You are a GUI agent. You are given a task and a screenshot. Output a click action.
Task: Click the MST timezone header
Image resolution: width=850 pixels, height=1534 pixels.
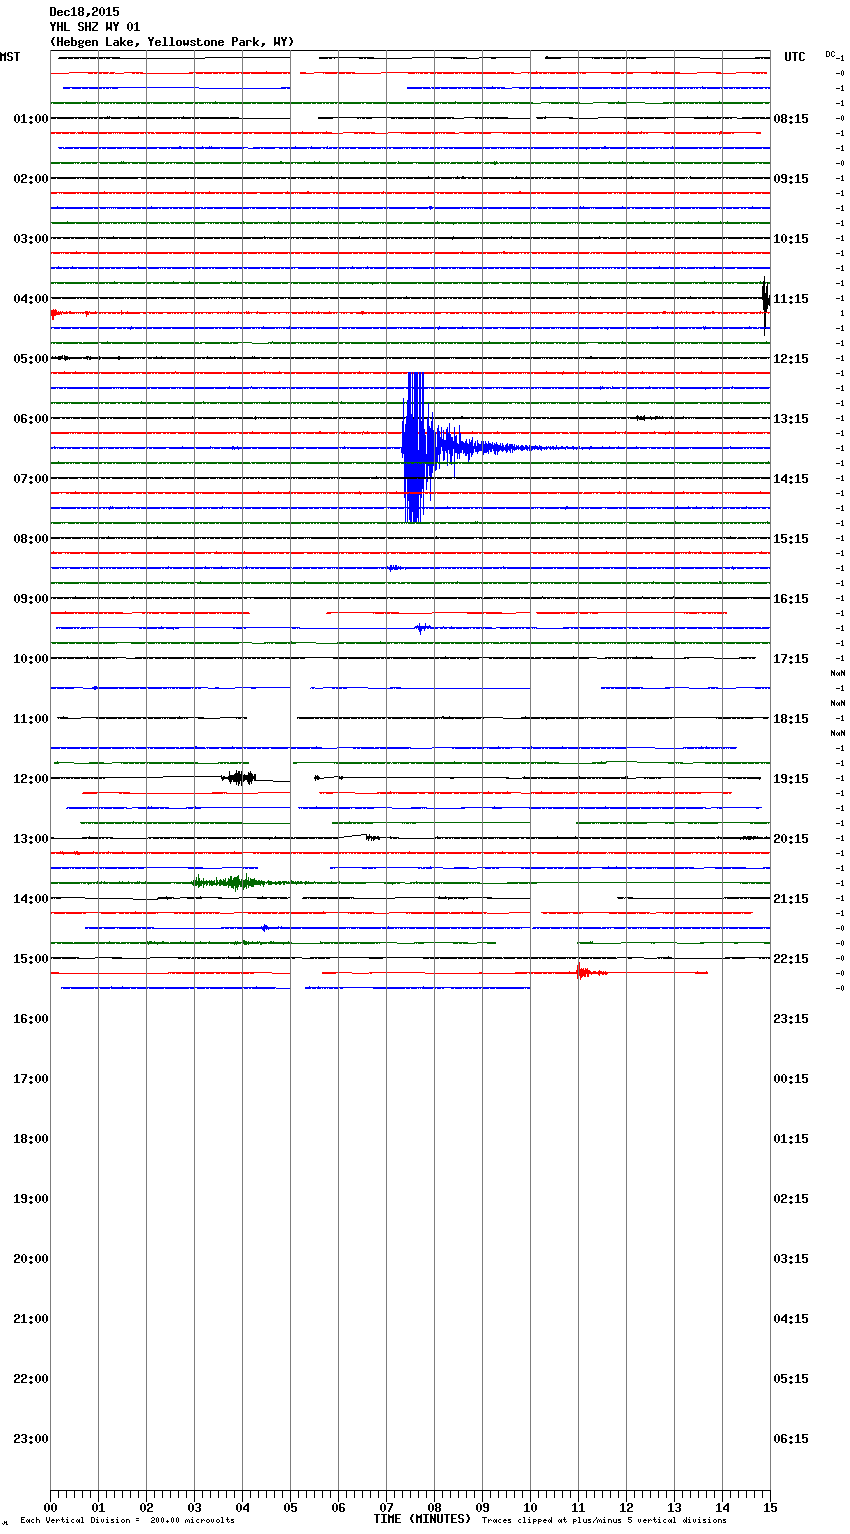point(10,57)
